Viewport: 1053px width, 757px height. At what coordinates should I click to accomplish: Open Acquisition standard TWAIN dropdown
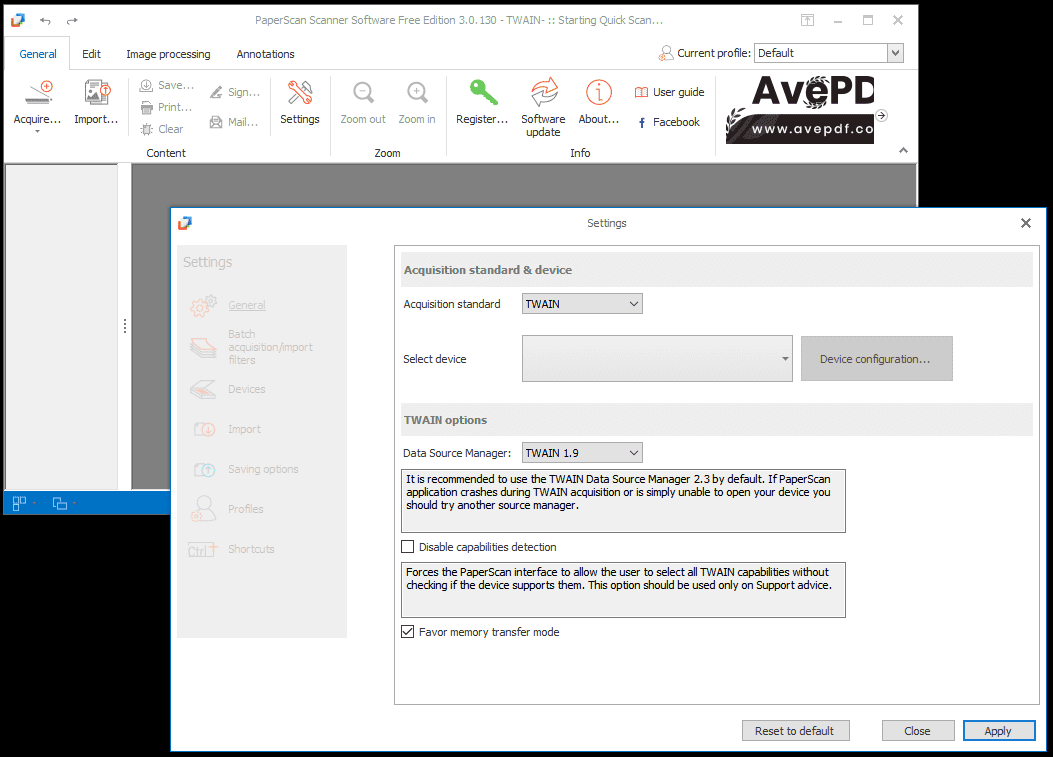(x=582, y=304)
